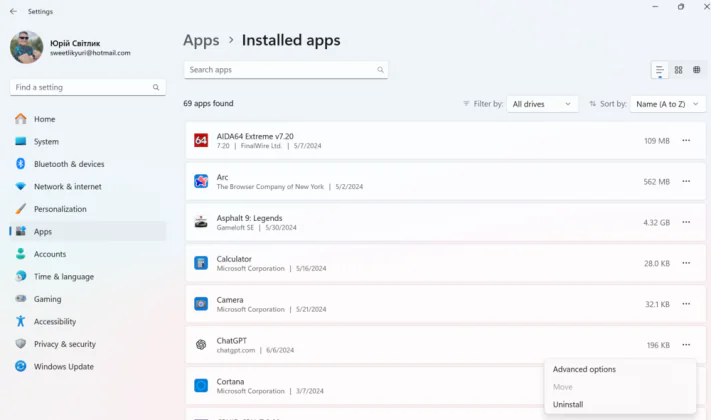This screenshot has height=420, width=711.
Task: Click the Cortana app name
Action: (230, 381)
